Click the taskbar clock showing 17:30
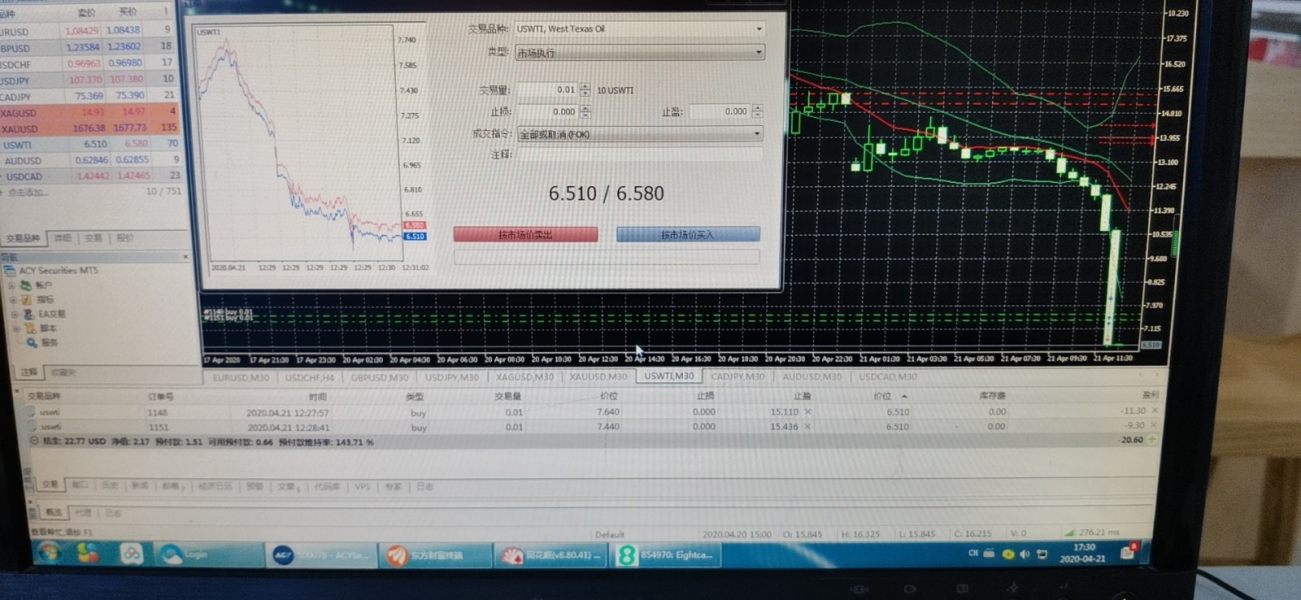The image size is (1301, 600). tap(1084, 553)
